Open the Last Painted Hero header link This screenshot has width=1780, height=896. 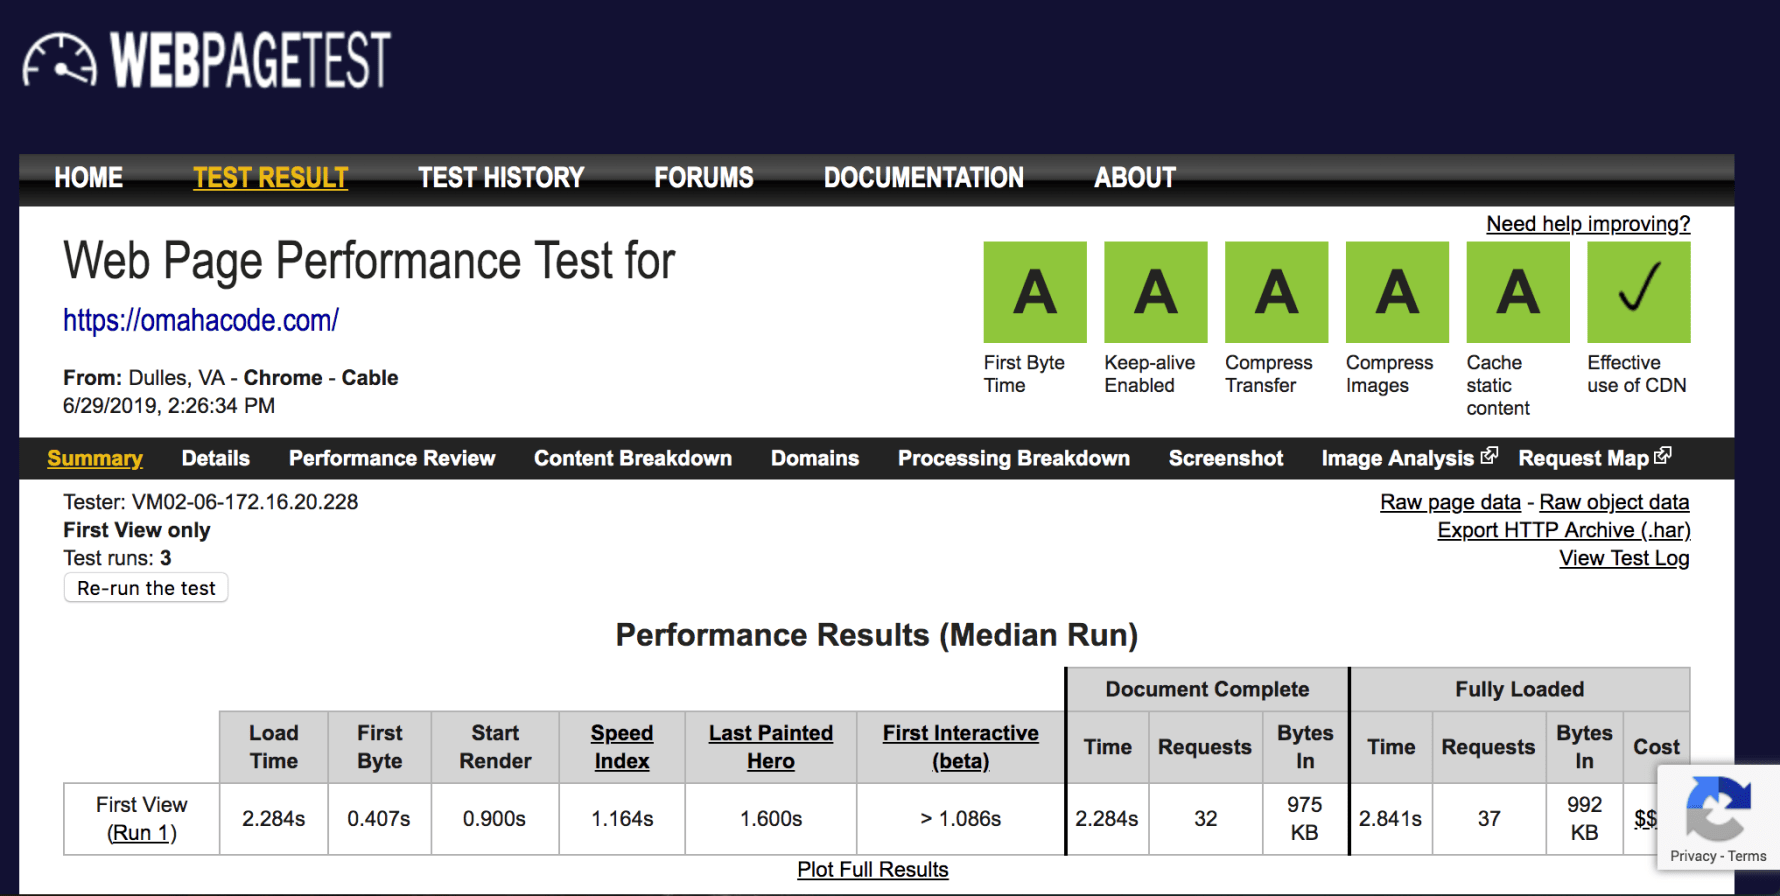coord(771,747)
